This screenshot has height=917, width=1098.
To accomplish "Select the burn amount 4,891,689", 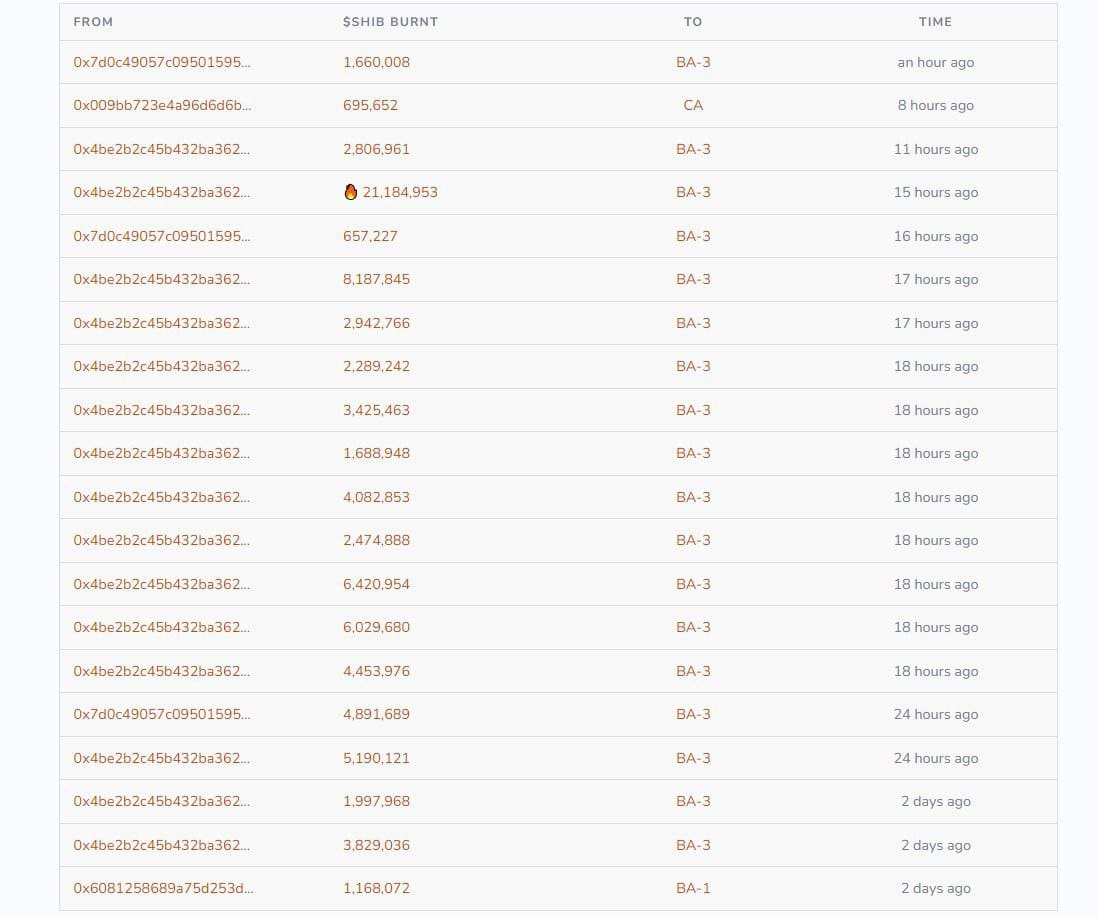I will pyautogui.click(x=376, y=714).
